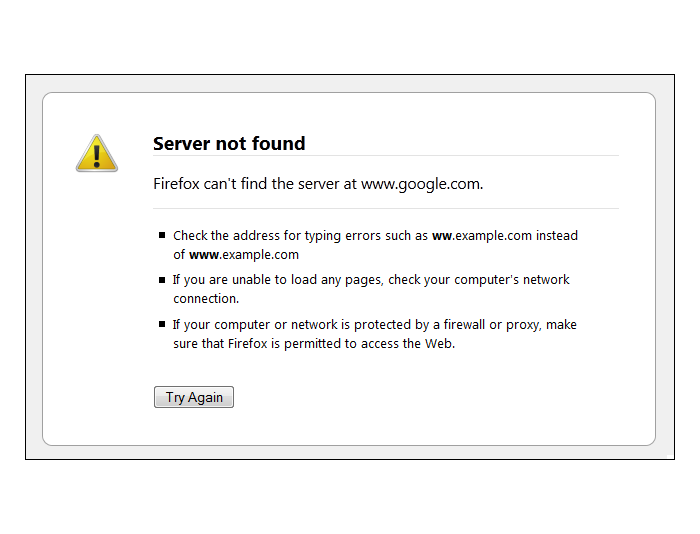Click 'If your computer or network' text
700x534 pixels.
click(255, 325)
